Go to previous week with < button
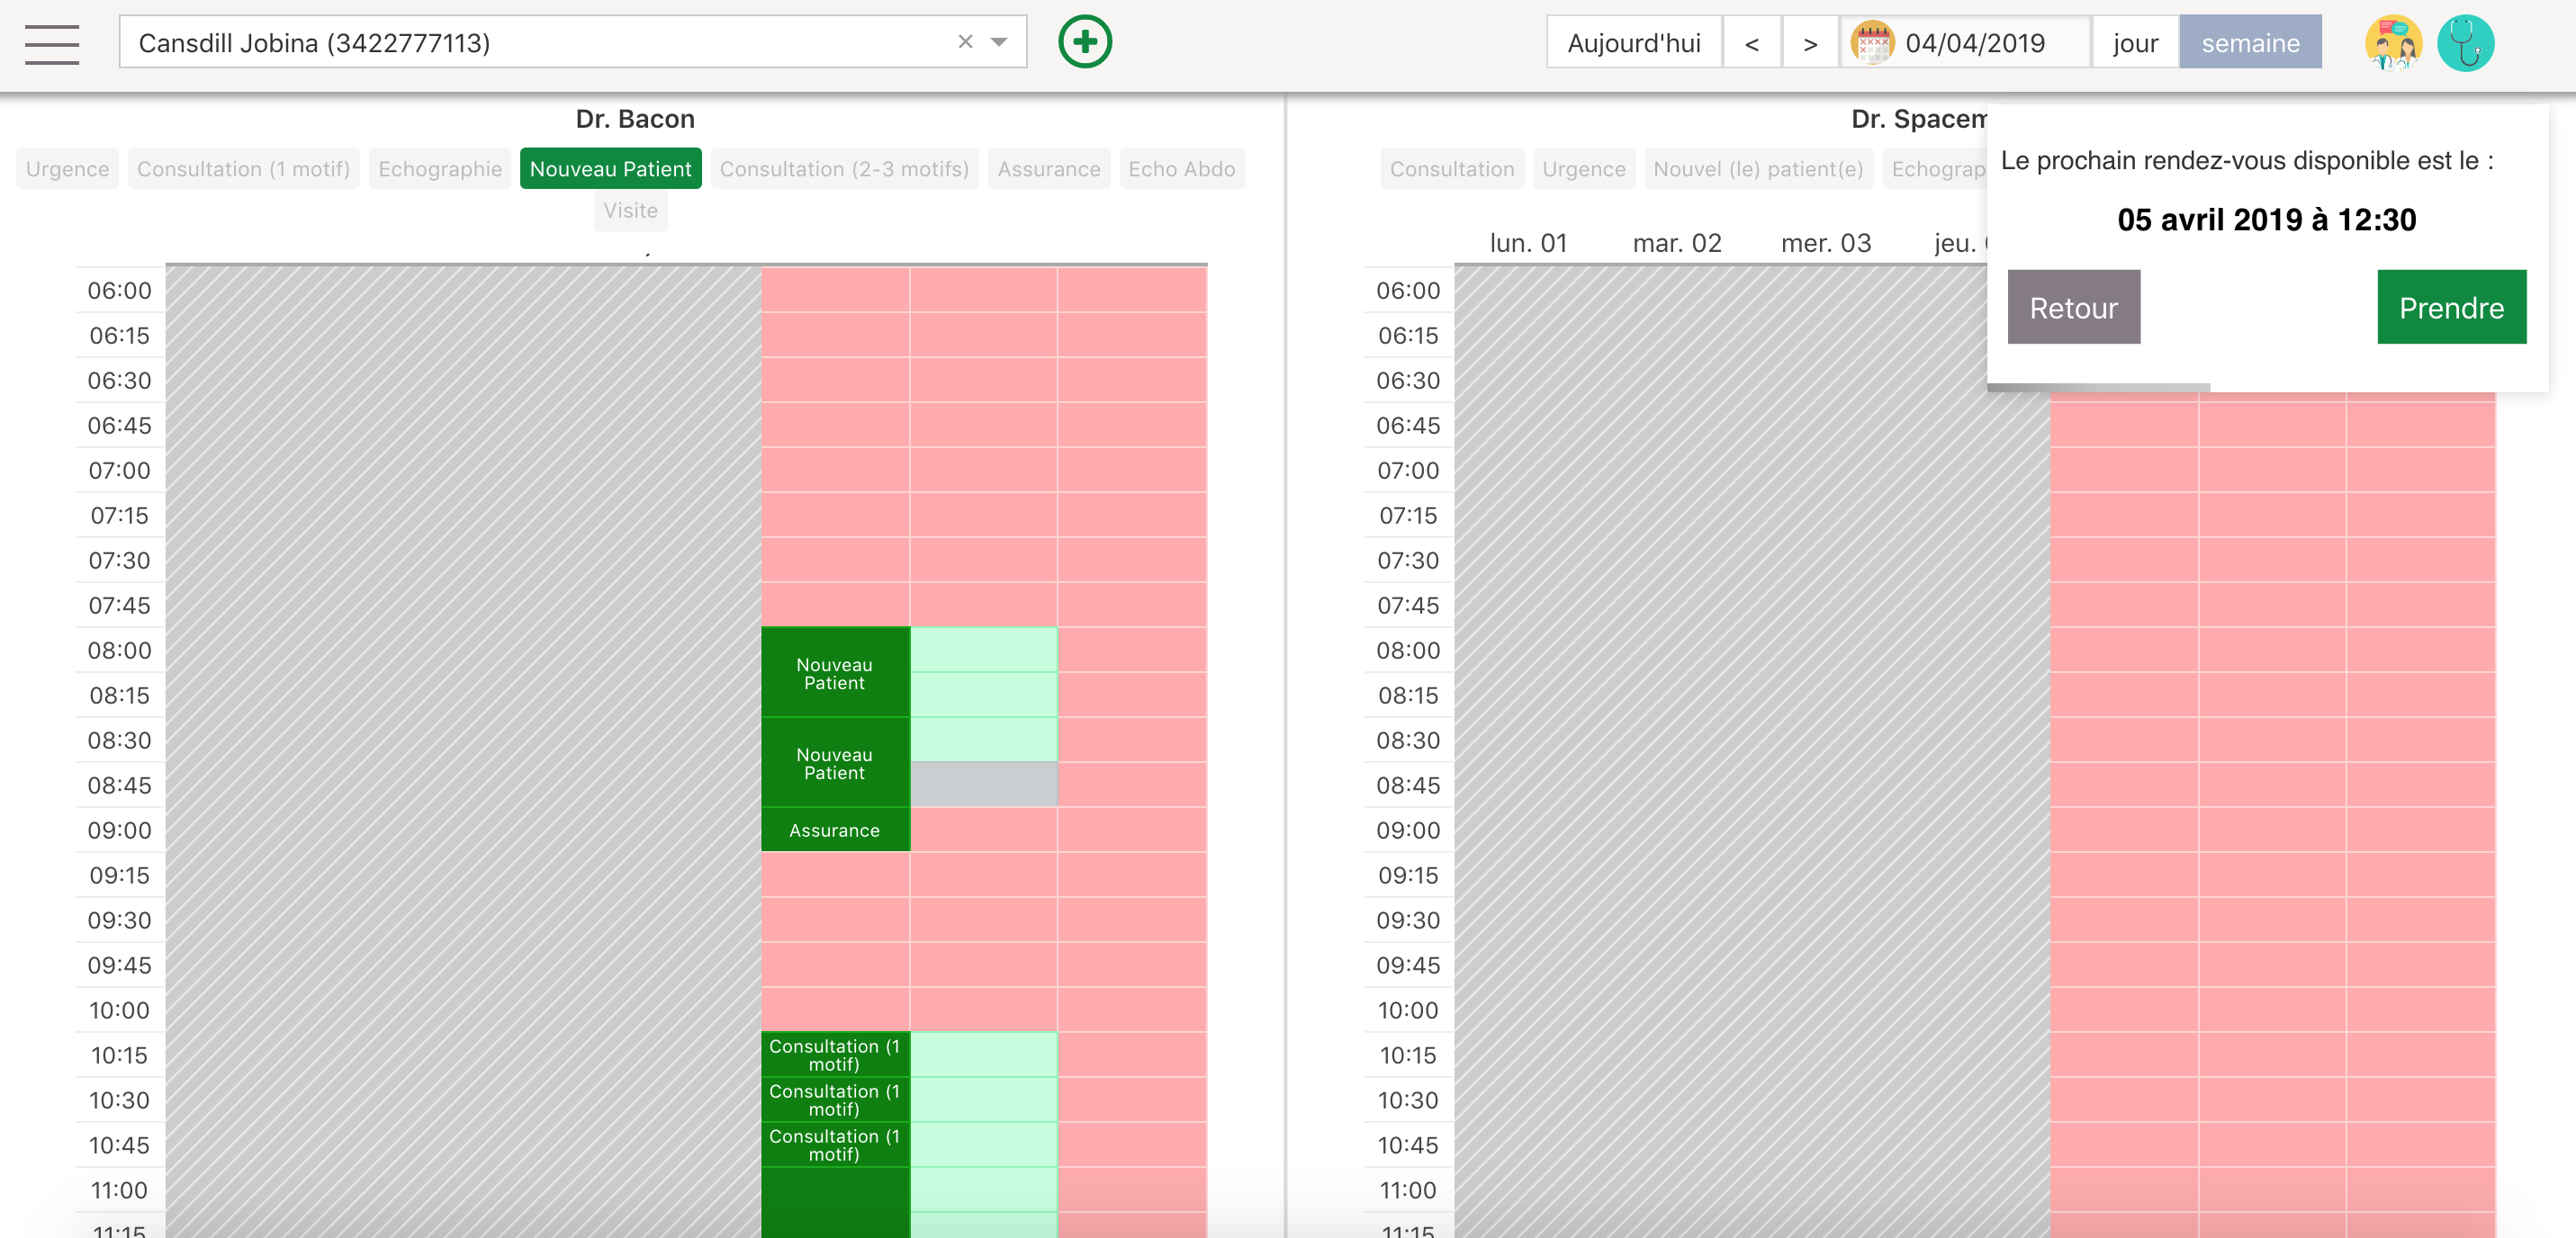The width and height of the screenshot is (2576, 1238). [x=1752, y=43]
